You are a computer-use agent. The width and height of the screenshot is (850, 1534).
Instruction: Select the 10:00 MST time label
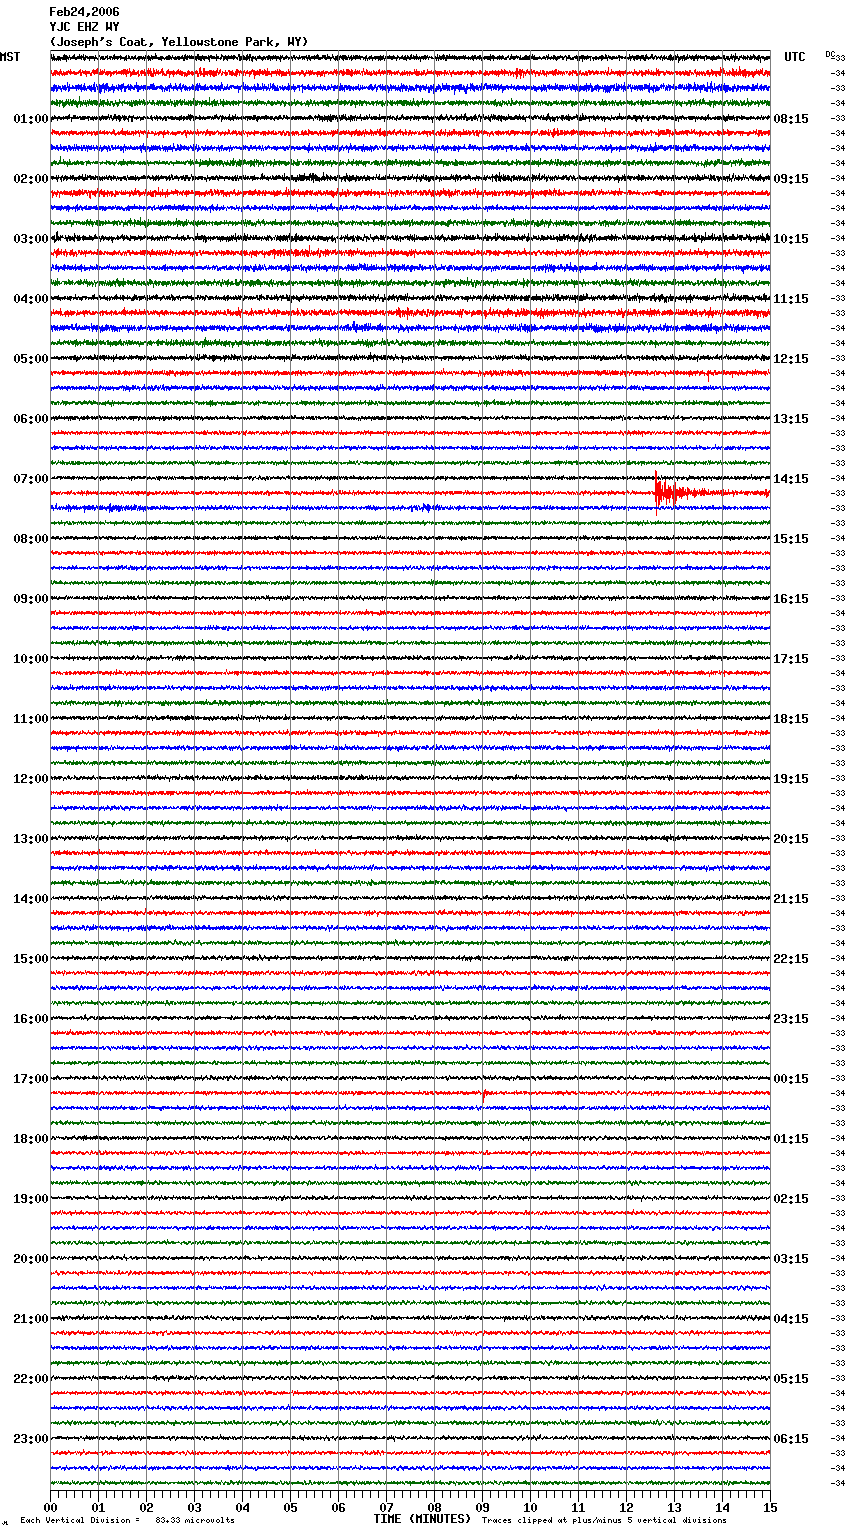(31, 659)
